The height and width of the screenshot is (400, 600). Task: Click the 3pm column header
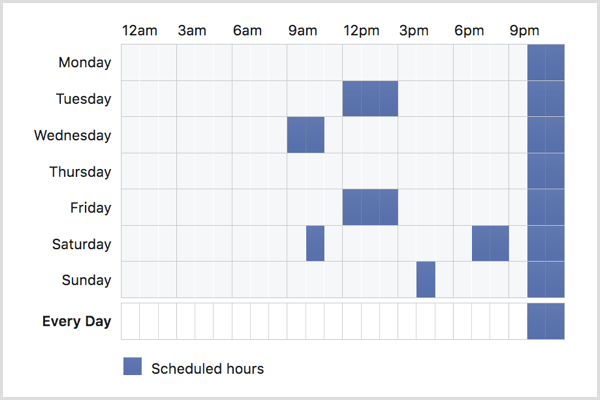(413, 30)
